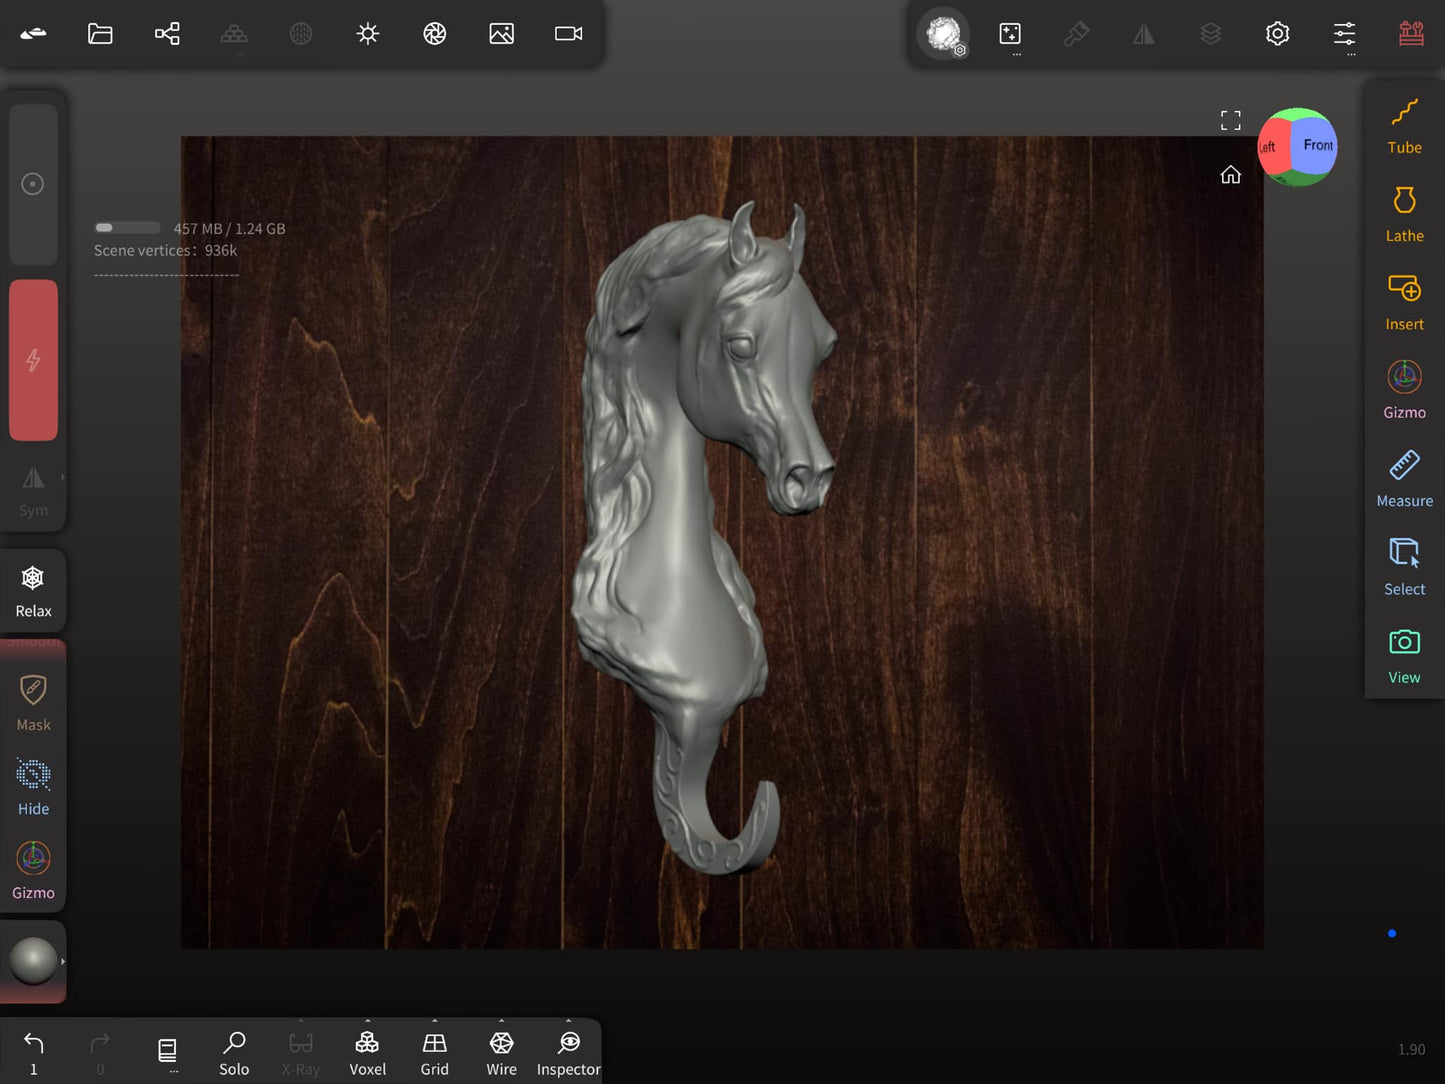Expand the Sym symmetry options
The image size is (1445, 1084).
[63, 477]
